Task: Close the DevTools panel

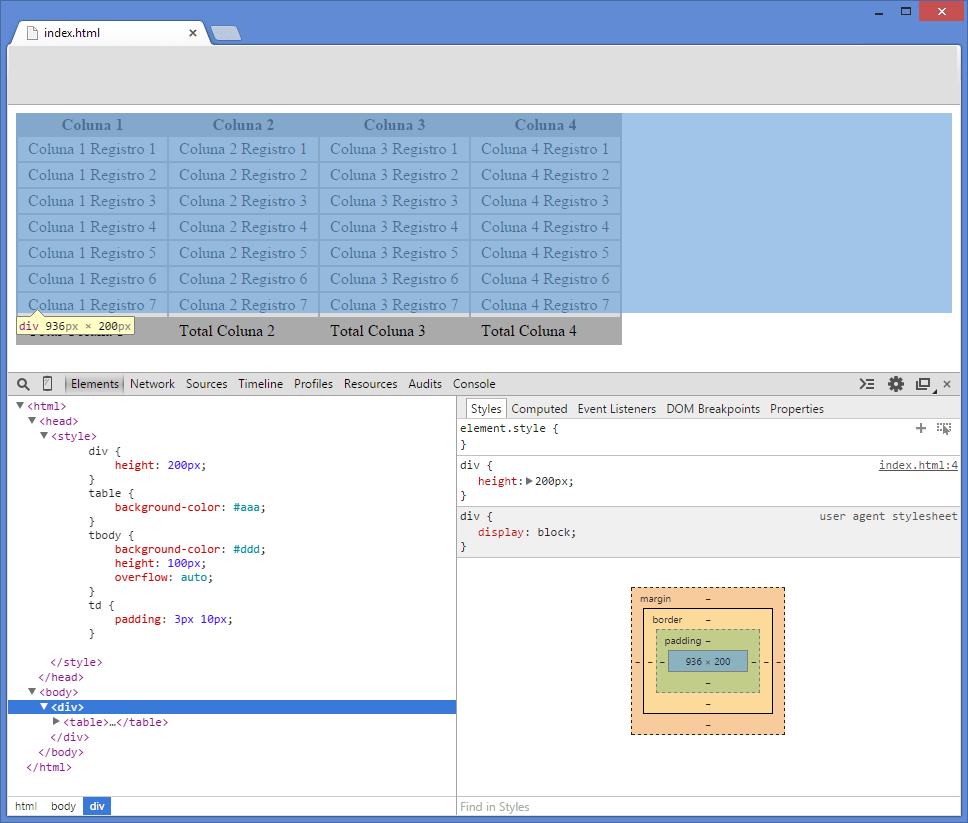Action: coord(947,384)
